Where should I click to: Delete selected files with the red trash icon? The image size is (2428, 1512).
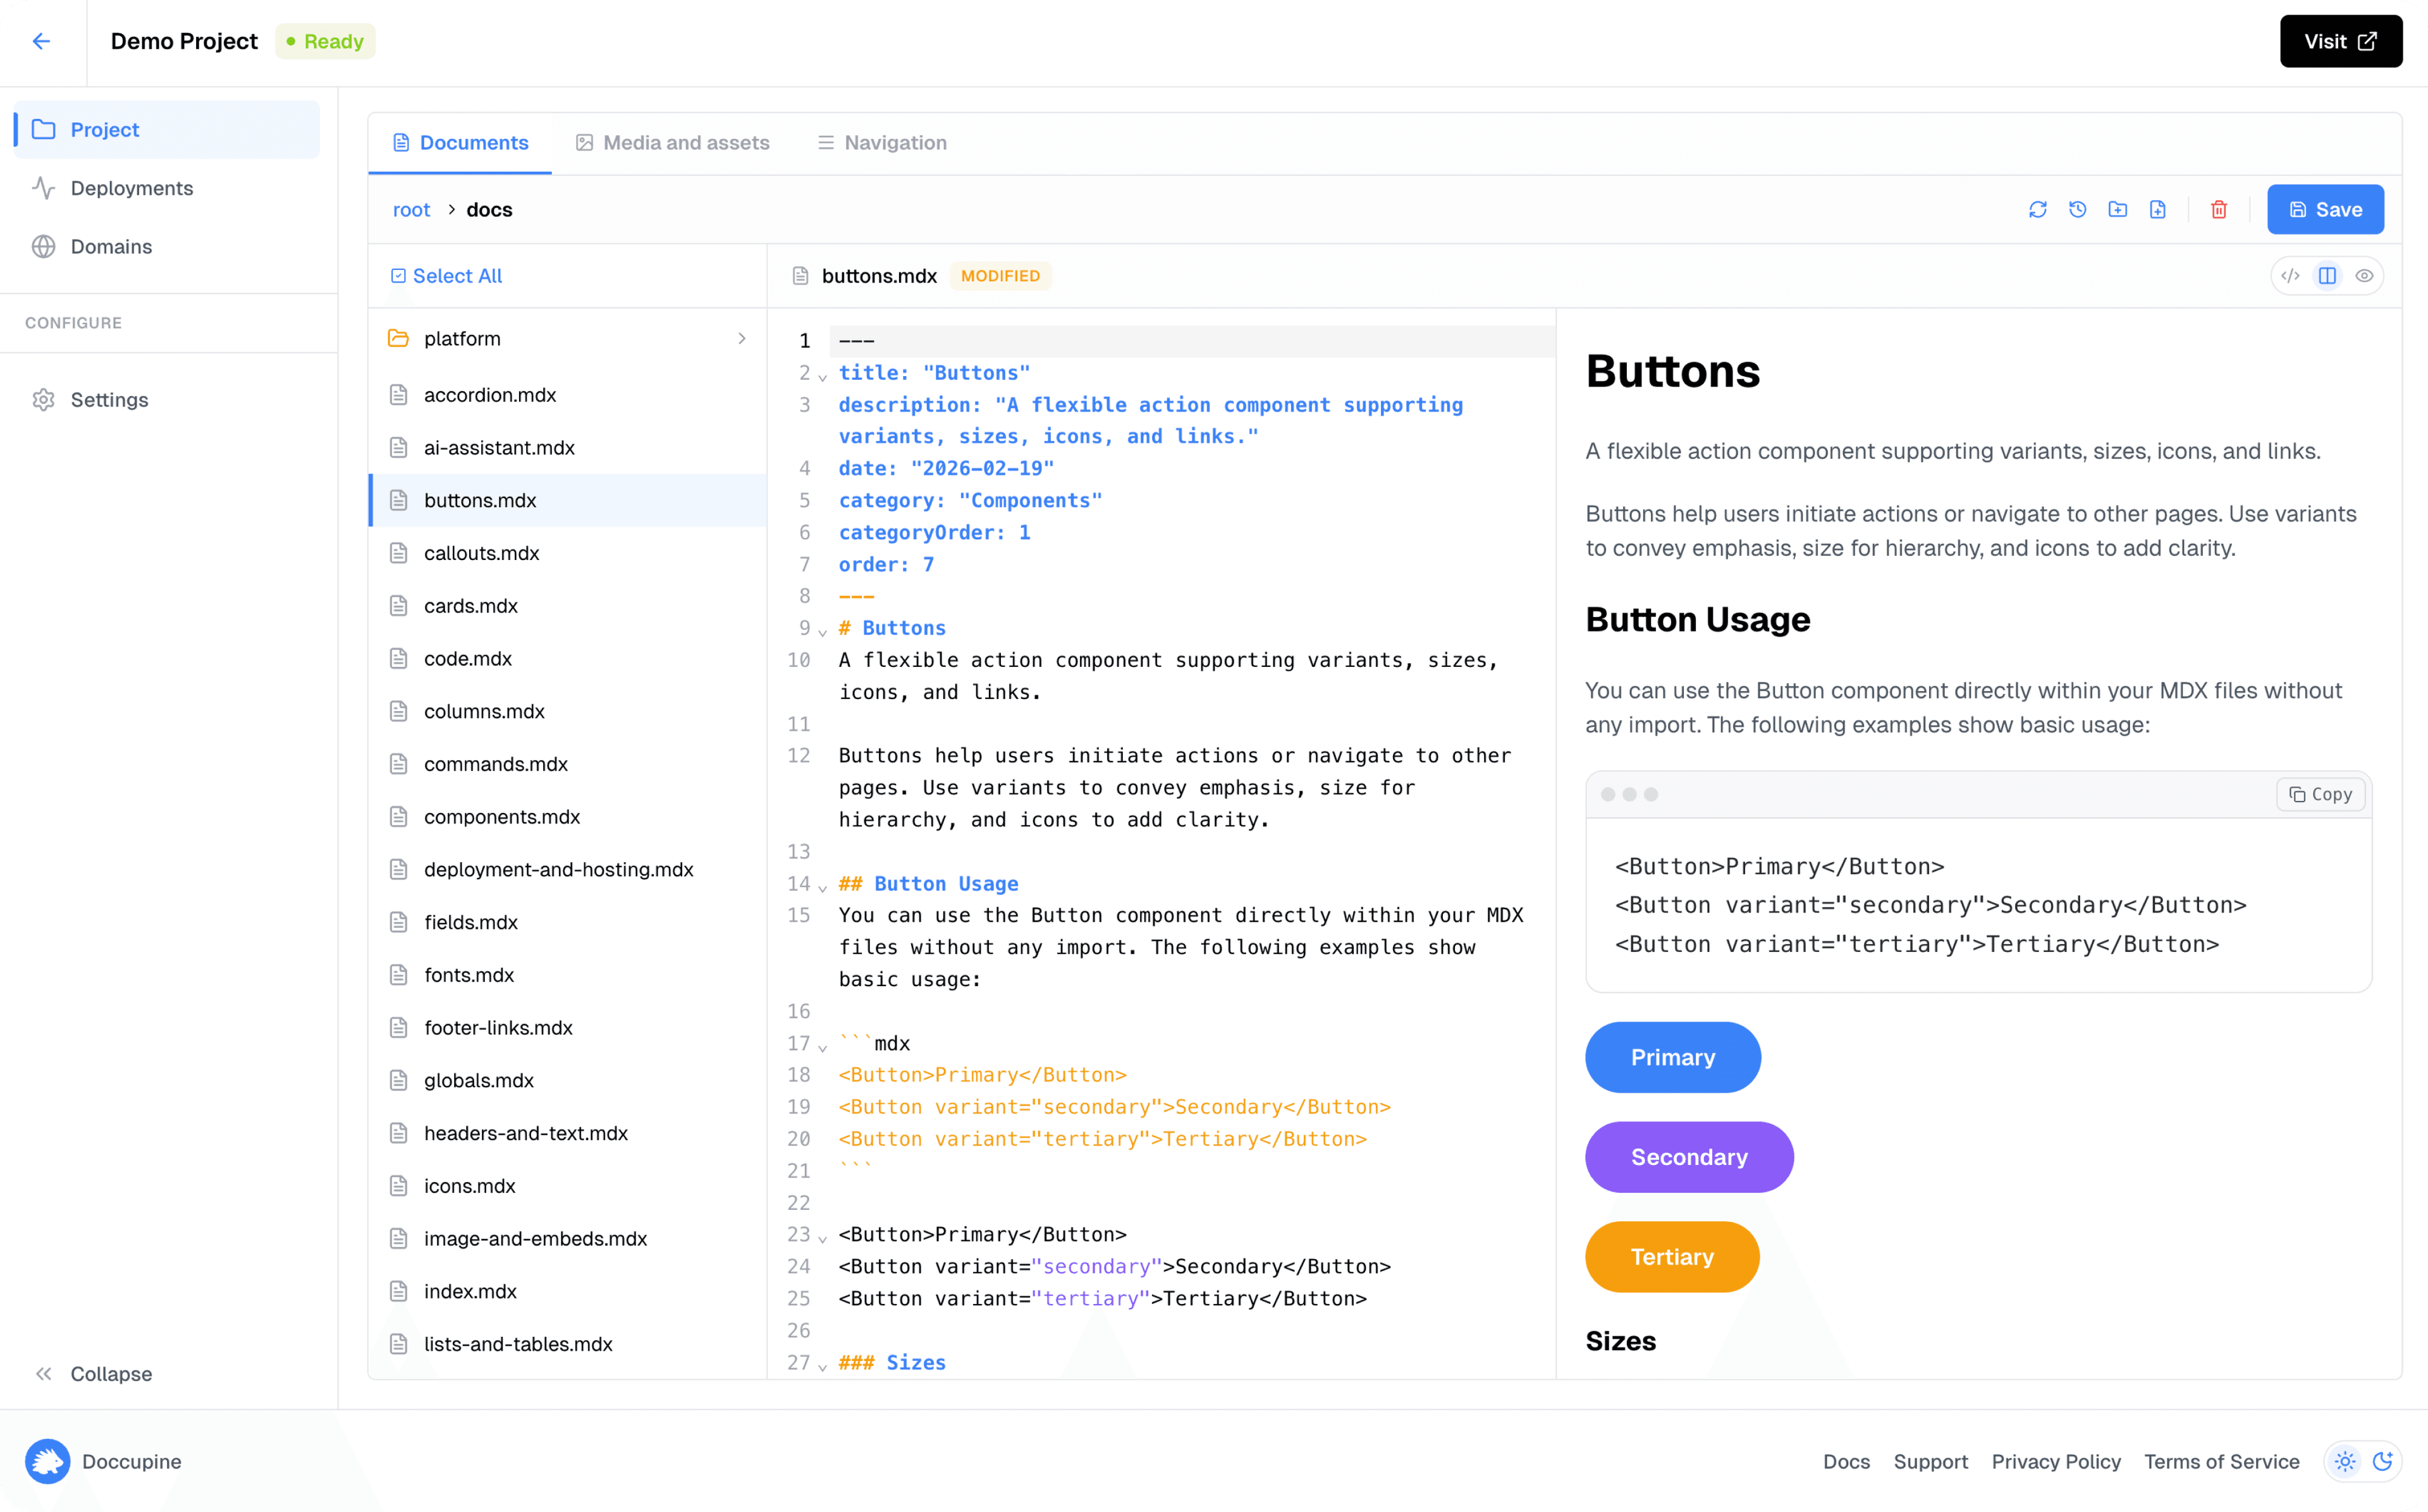point(2219,209)
